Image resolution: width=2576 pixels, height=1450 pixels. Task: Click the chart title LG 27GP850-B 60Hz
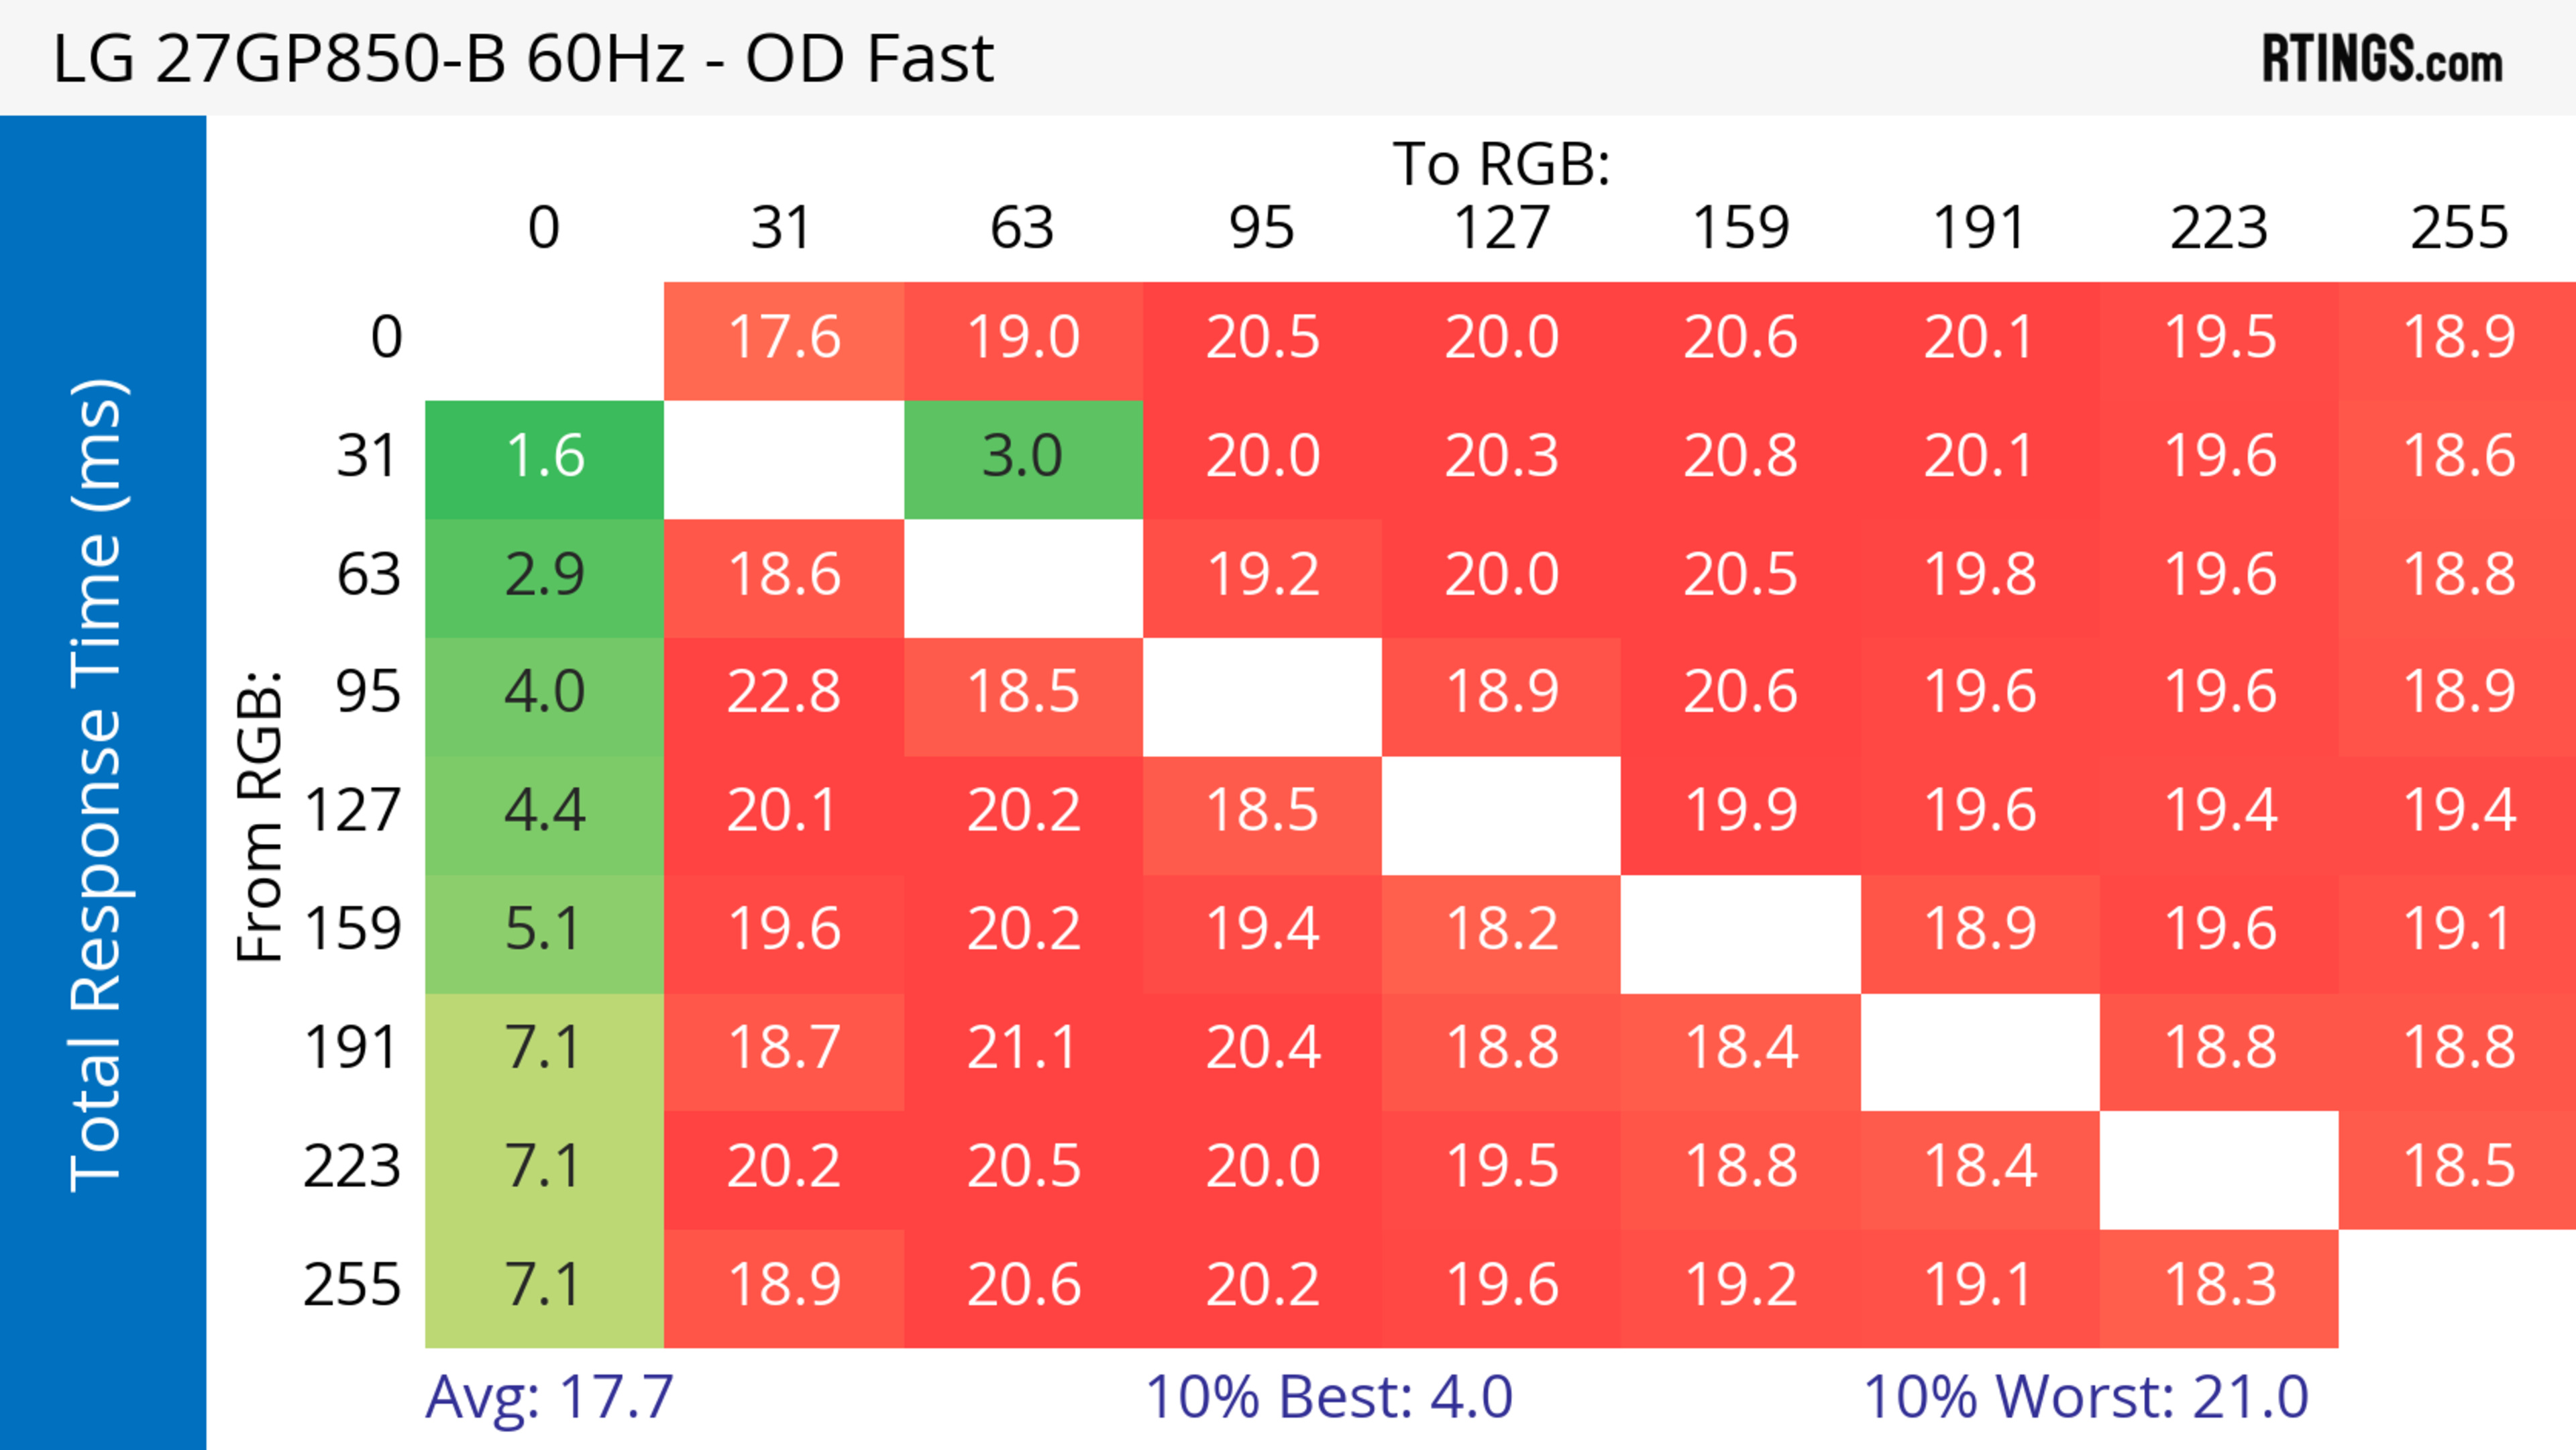pos(522,59)
